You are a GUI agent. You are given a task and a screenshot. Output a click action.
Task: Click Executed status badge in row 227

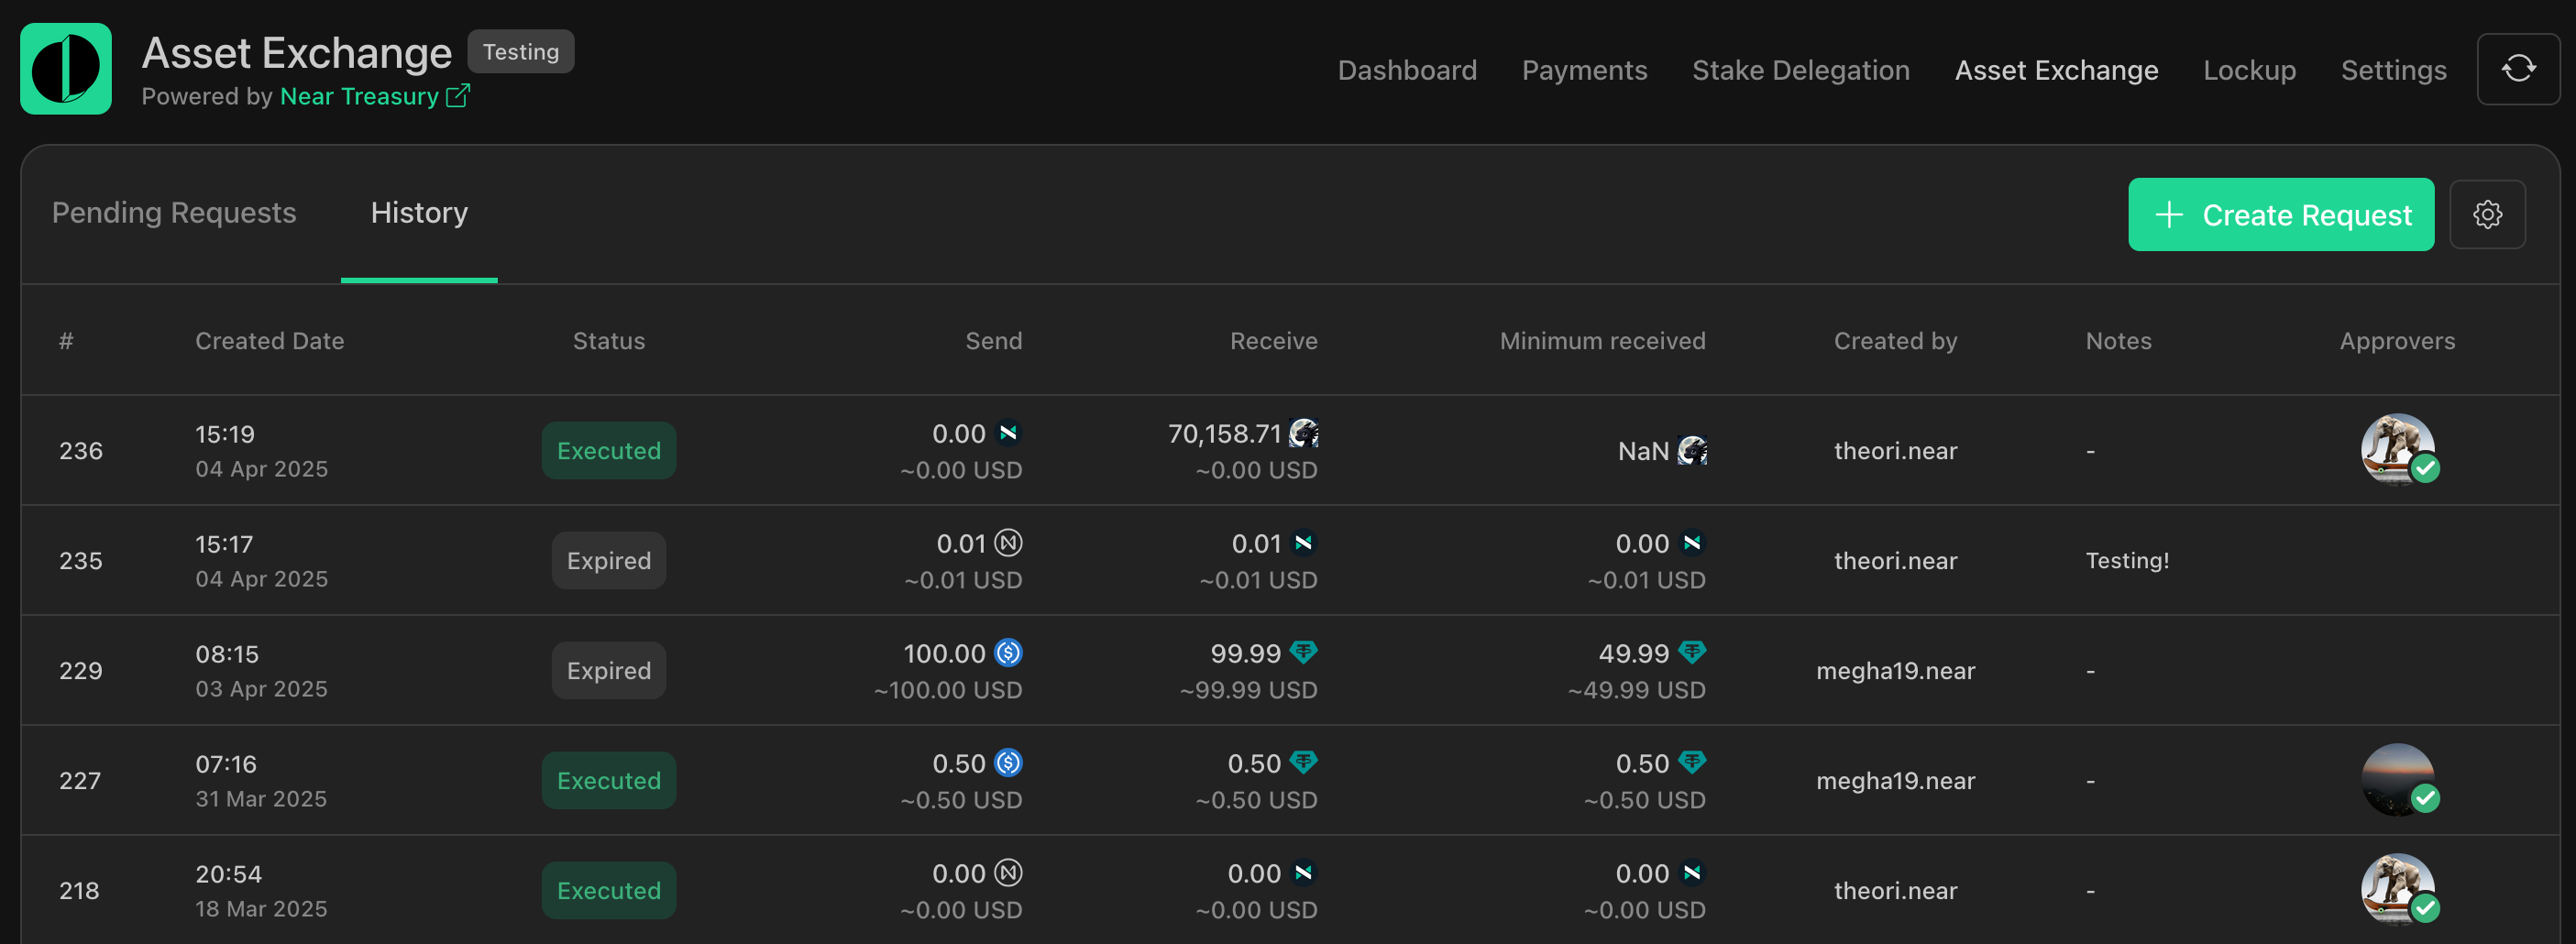click(x=608, y=781)
